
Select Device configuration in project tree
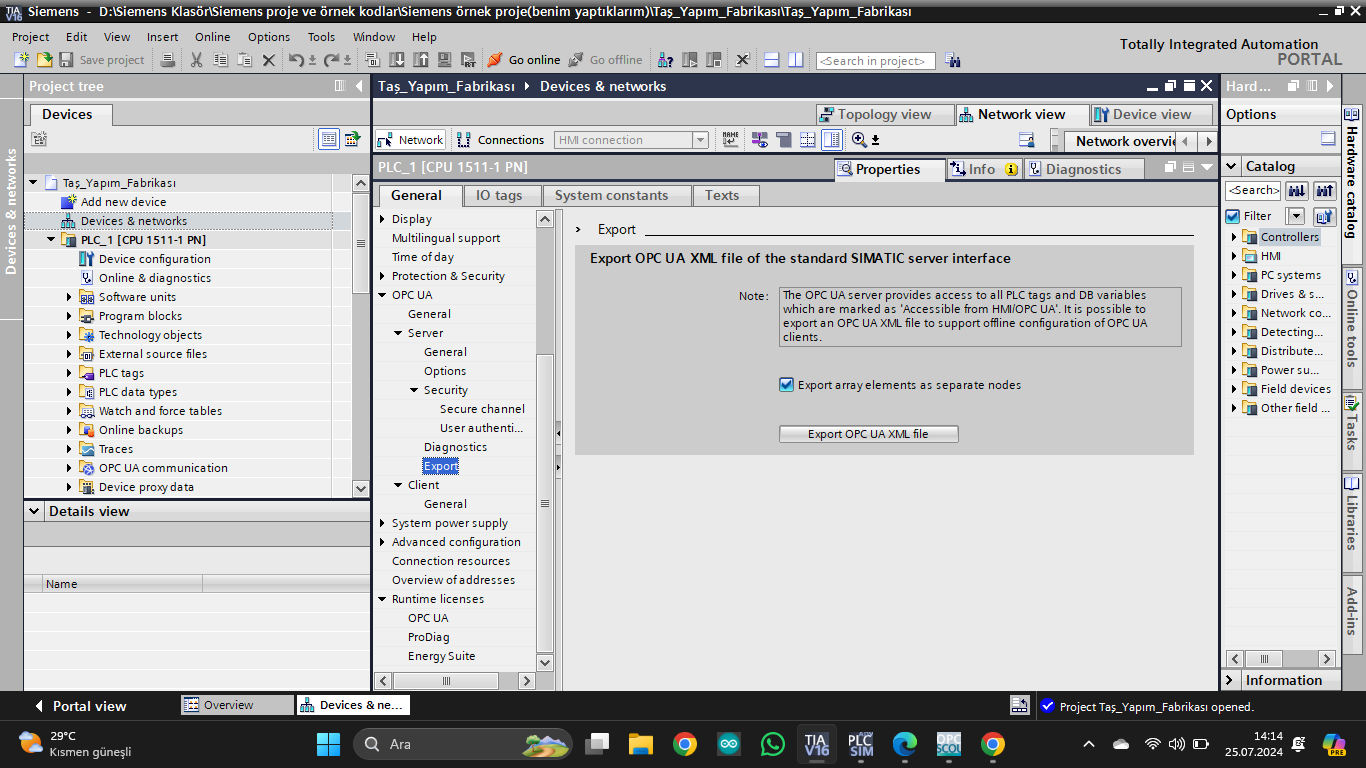pos(155,259)
